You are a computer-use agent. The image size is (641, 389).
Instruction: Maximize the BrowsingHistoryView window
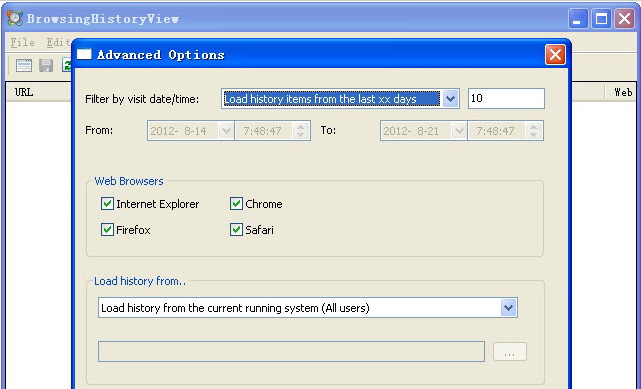pyautogui.click(x=601, y=19)
